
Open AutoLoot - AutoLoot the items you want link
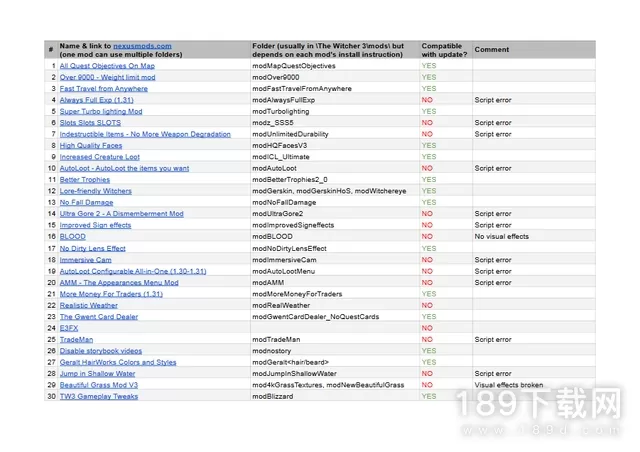click(124, 168)
